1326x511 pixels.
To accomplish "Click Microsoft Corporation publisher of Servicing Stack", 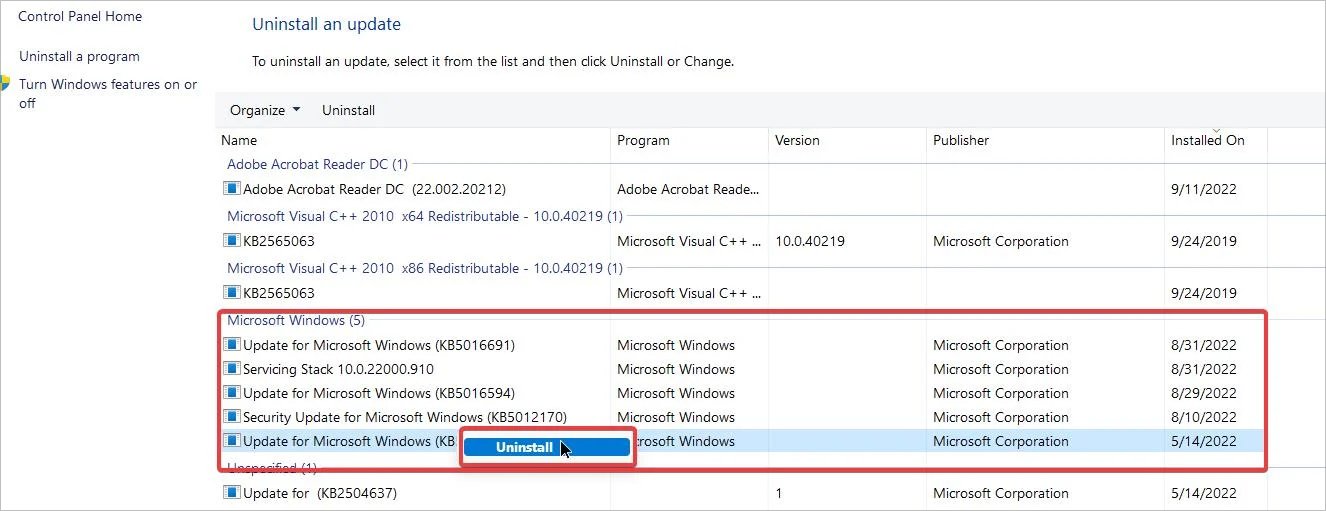I will 1001,369.
